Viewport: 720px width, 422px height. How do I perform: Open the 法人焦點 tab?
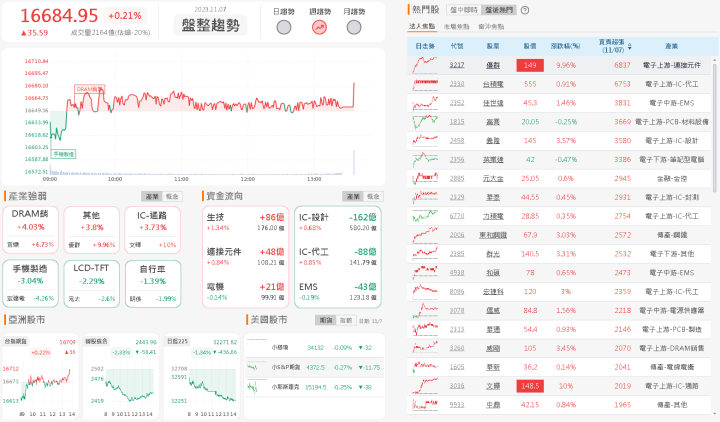pyautogui.click(x=422, y=27)
